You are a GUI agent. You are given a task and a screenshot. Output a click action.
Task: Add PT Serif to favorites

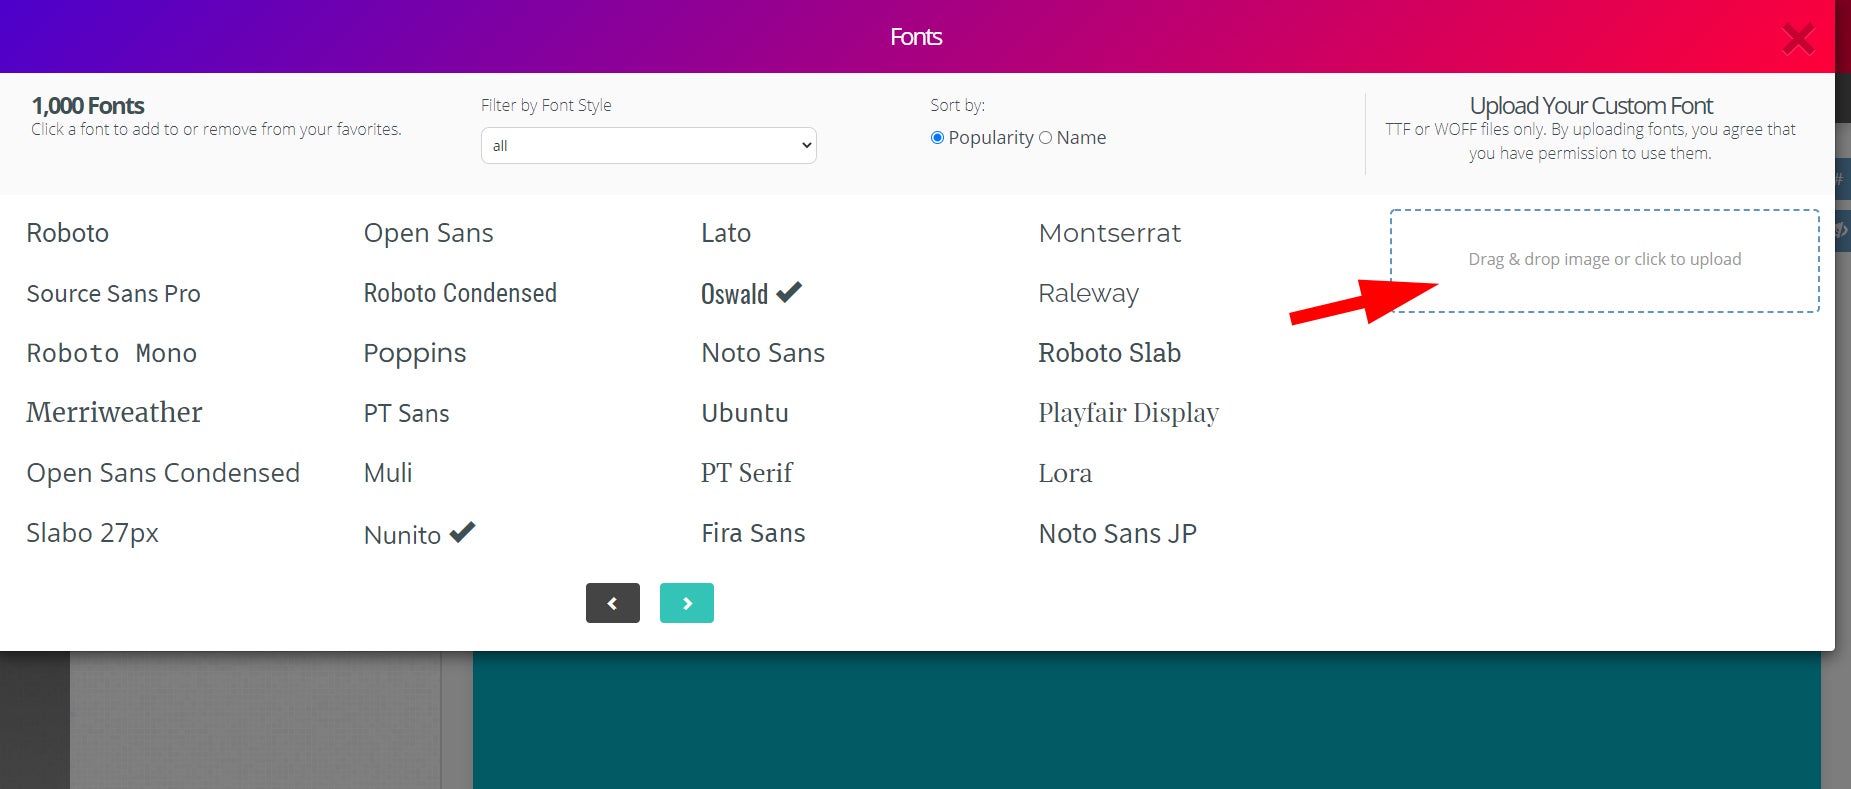746,473
